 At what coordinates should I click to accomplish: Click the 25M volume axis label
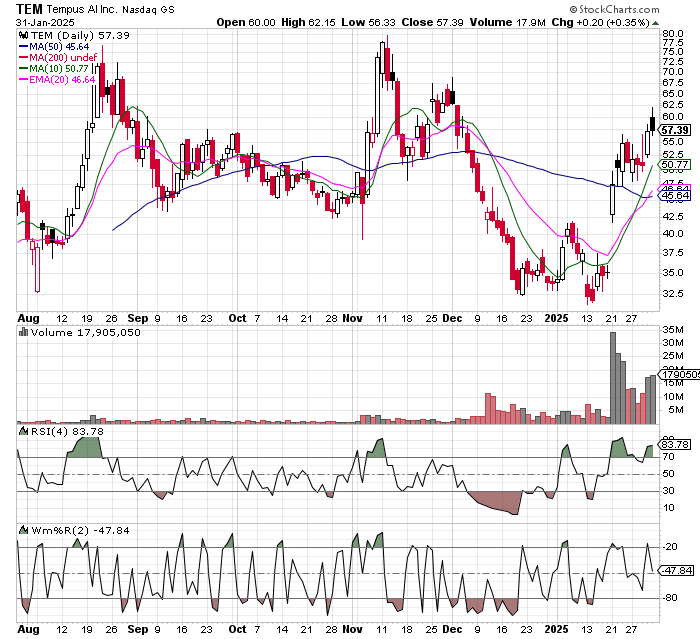(673, 356)
